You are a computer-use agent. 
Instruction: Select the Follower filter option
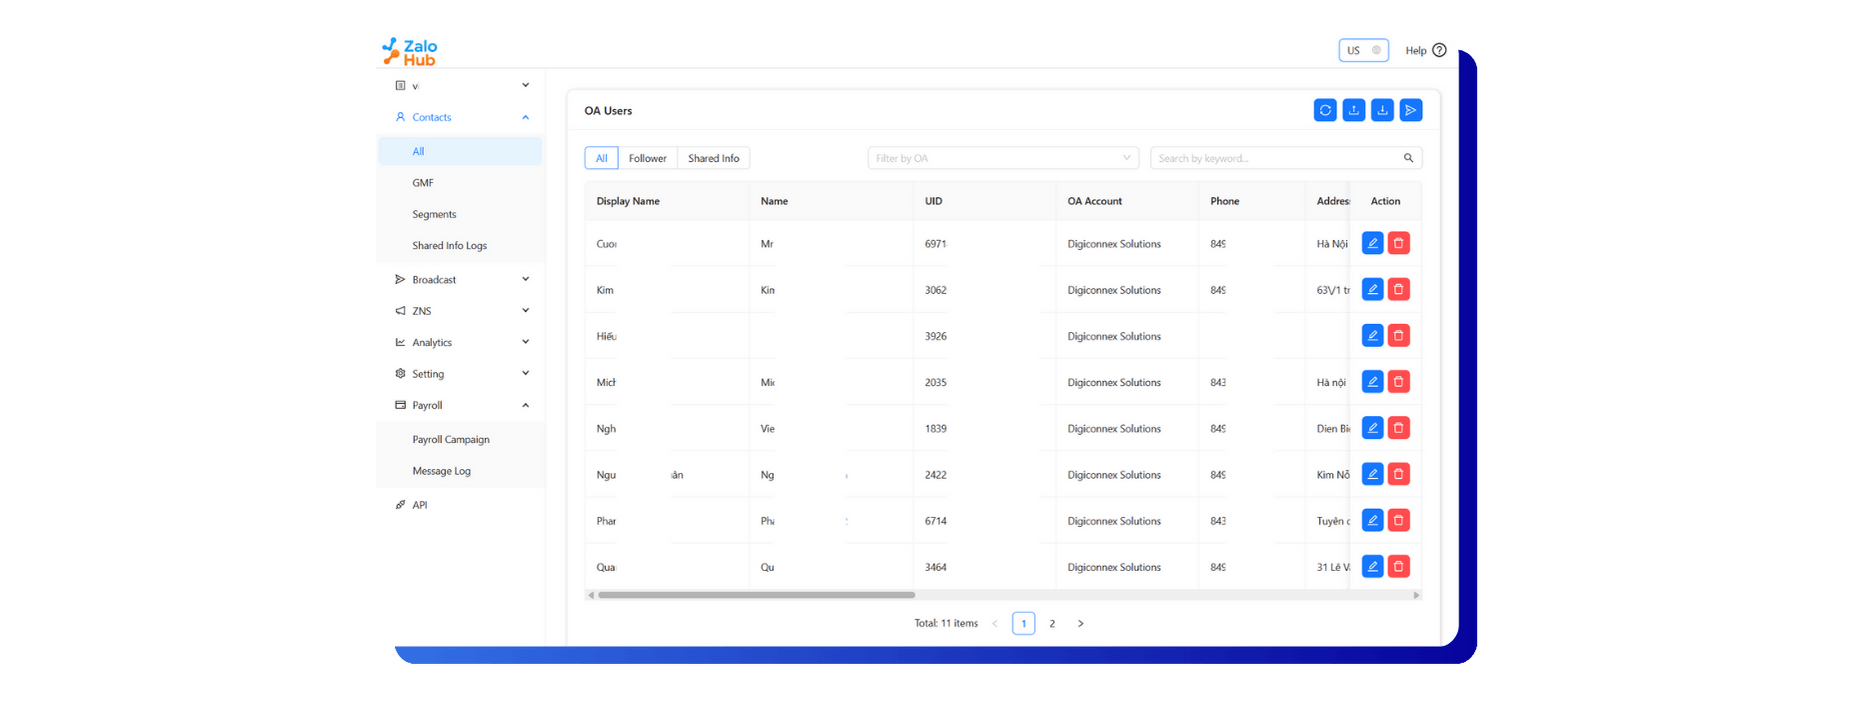(x=647, y=158)
